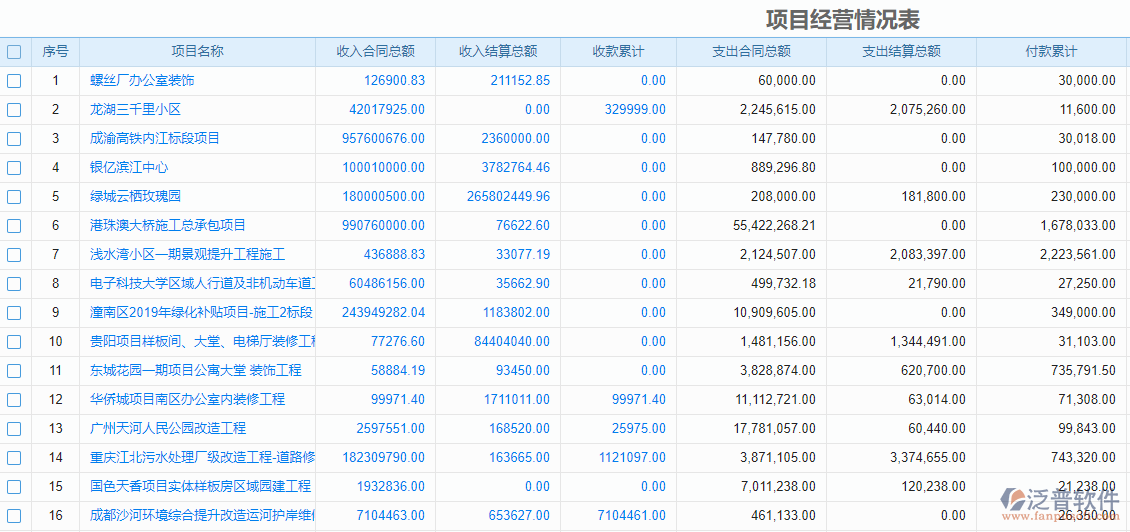Click the 项目名称 column header

[197, 52]
